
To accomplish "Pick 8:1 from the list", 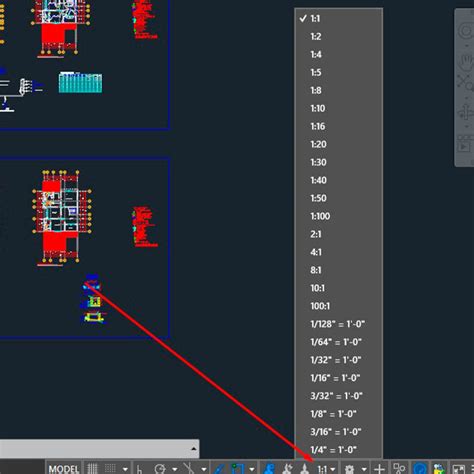I will (339, 270).
